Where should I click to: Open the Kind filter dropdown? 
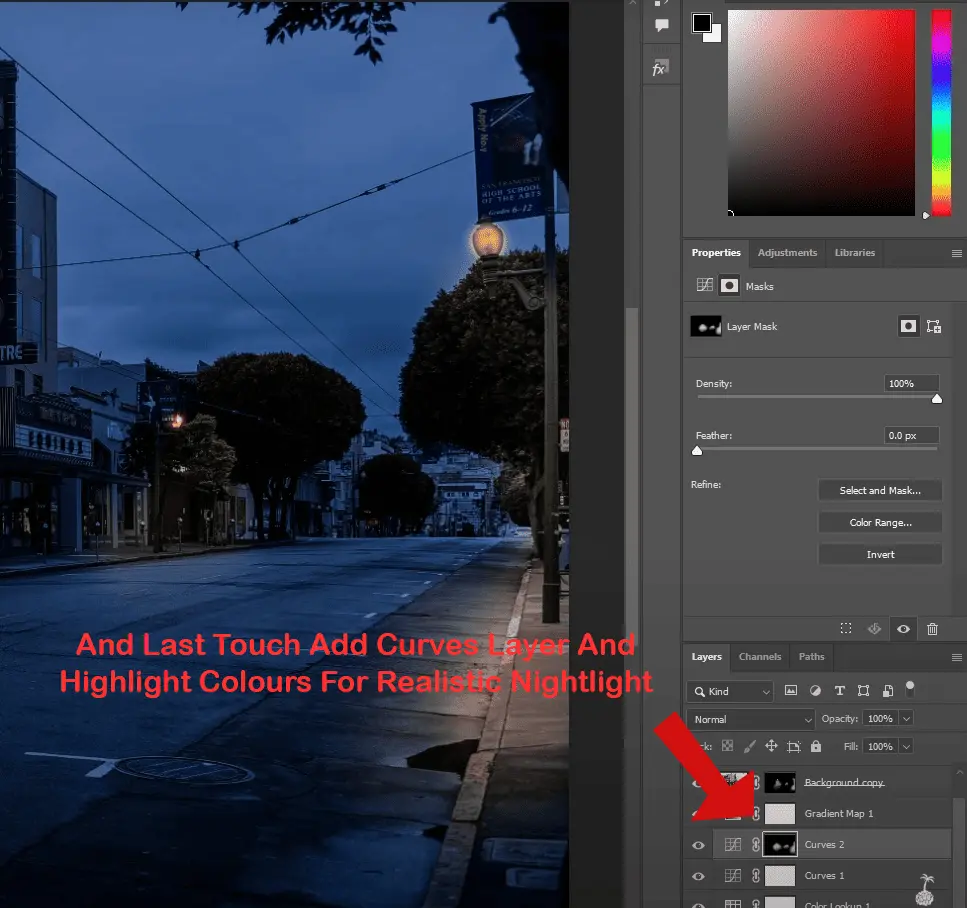[x=730, y=690]
